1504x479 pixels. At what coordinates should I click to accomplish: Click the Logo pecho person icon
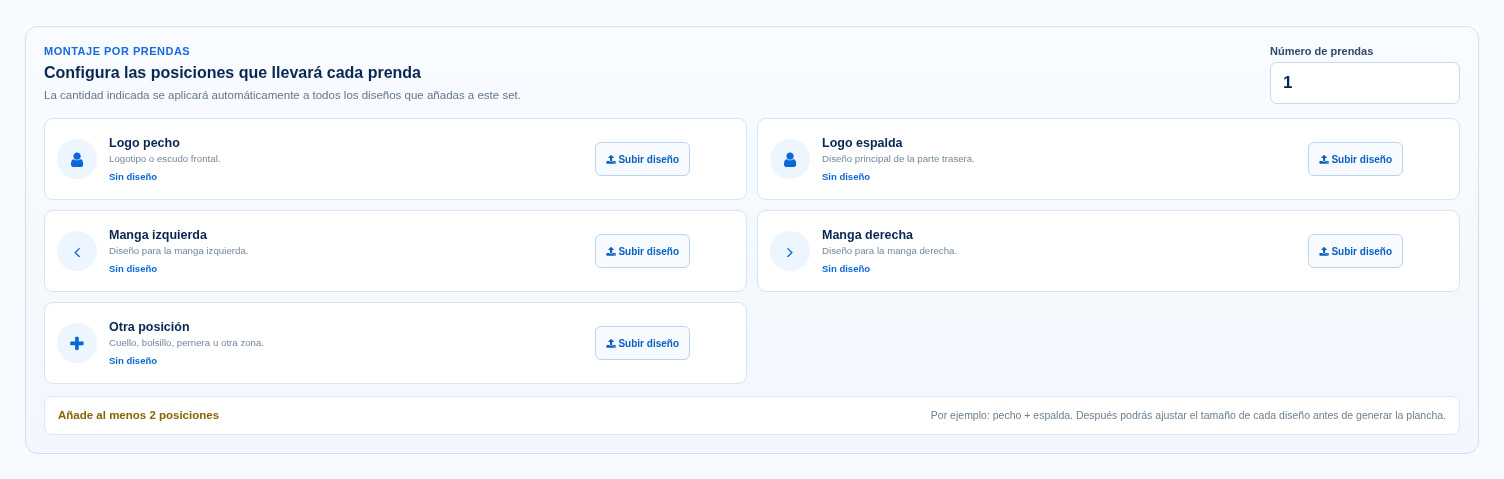pos(77,159)
